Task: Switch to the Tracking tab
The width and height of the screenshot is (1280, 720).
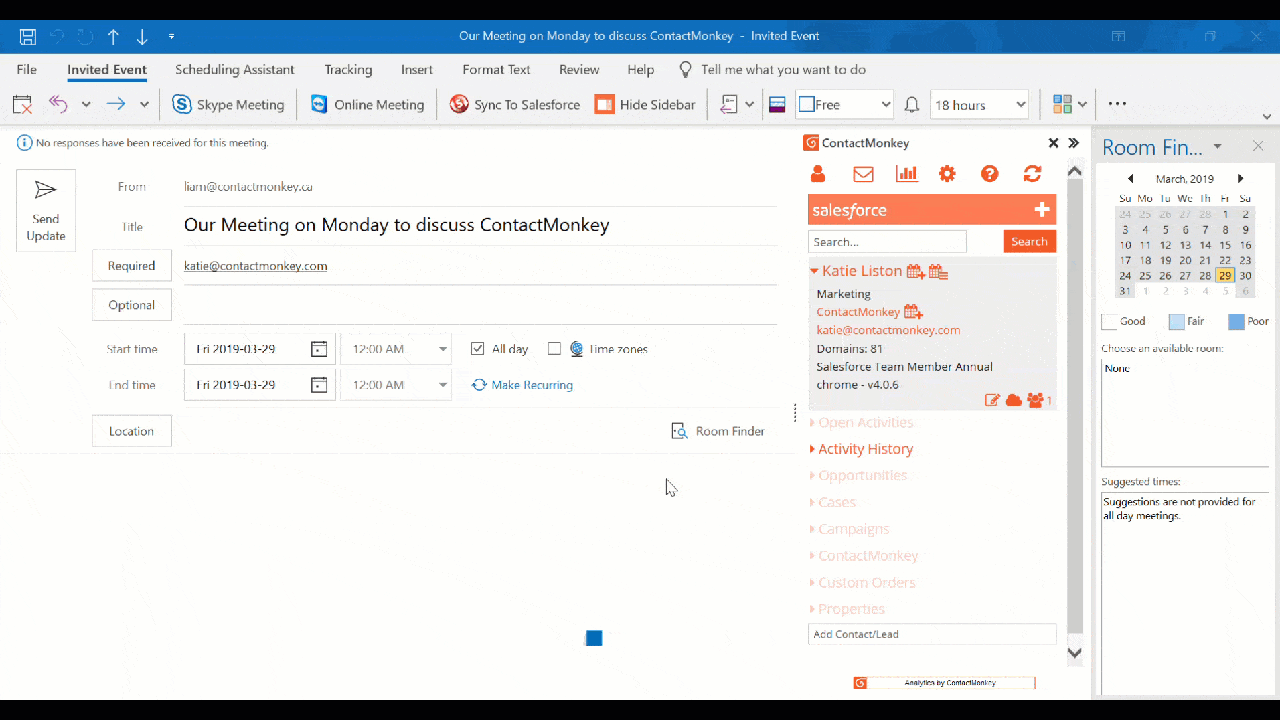Action: pos(348,70)
